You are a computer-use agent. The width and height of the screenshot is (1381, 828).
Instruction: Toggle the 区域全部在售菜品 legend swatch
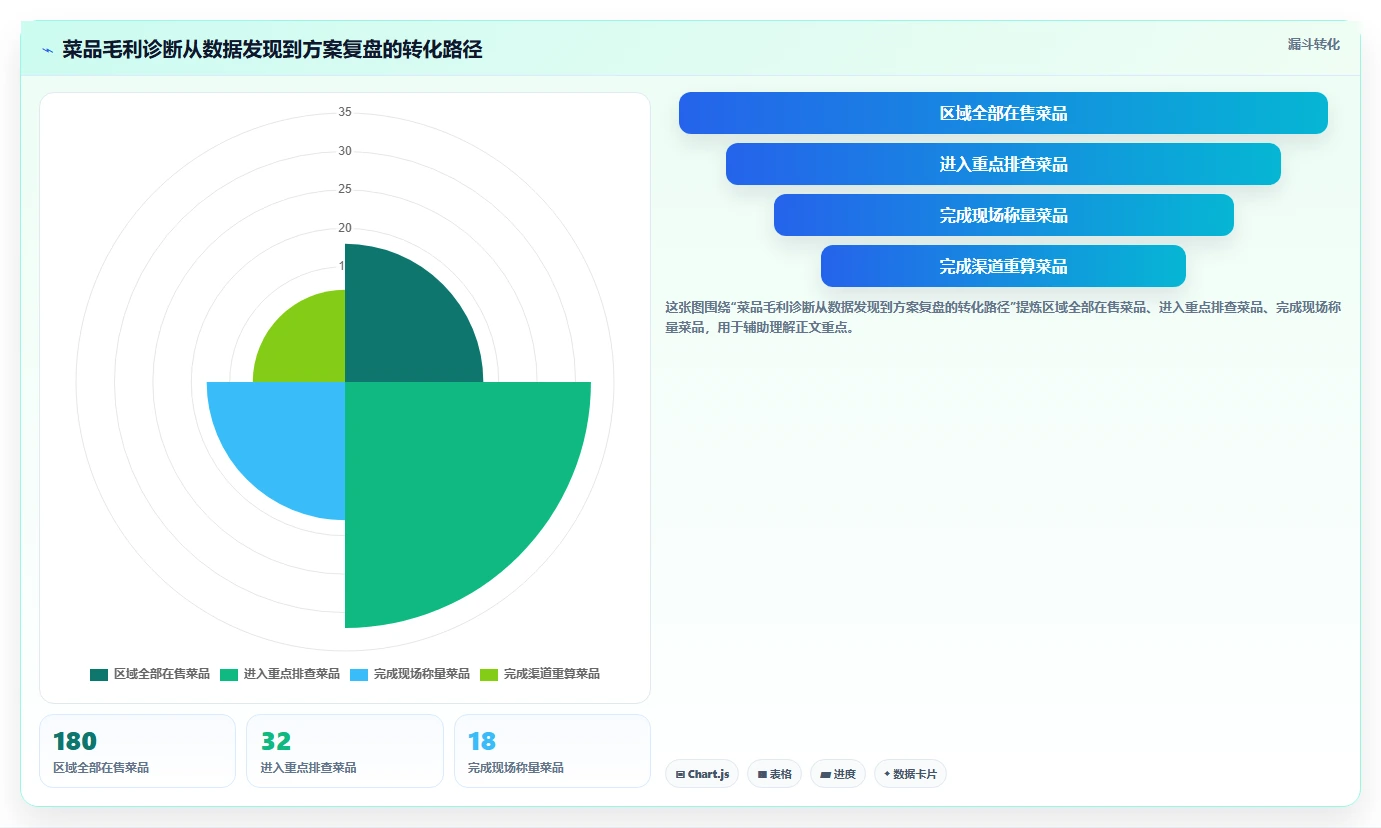point(98,674)
